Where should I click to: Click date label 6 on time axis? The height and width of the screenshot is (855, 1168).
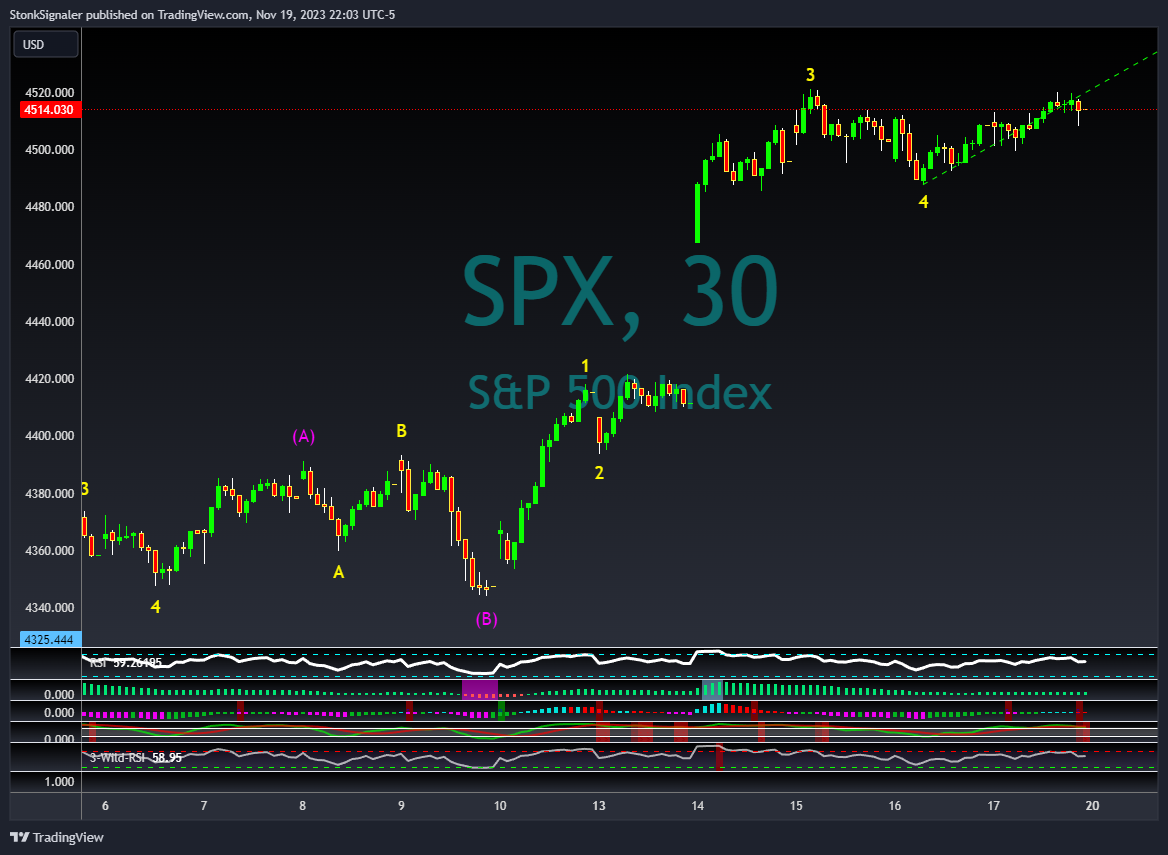105,806
